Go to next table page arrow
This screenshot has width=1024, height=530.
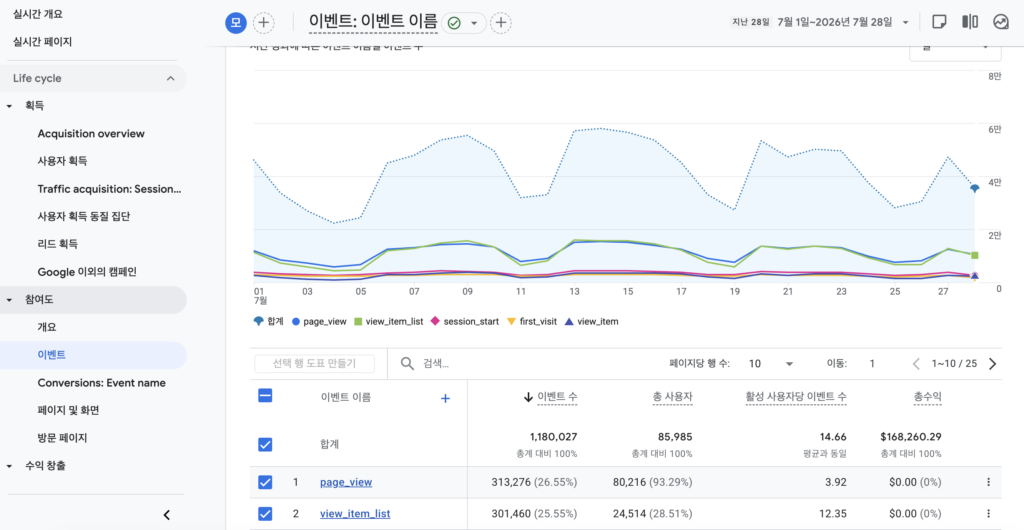(x=993, y=364)
